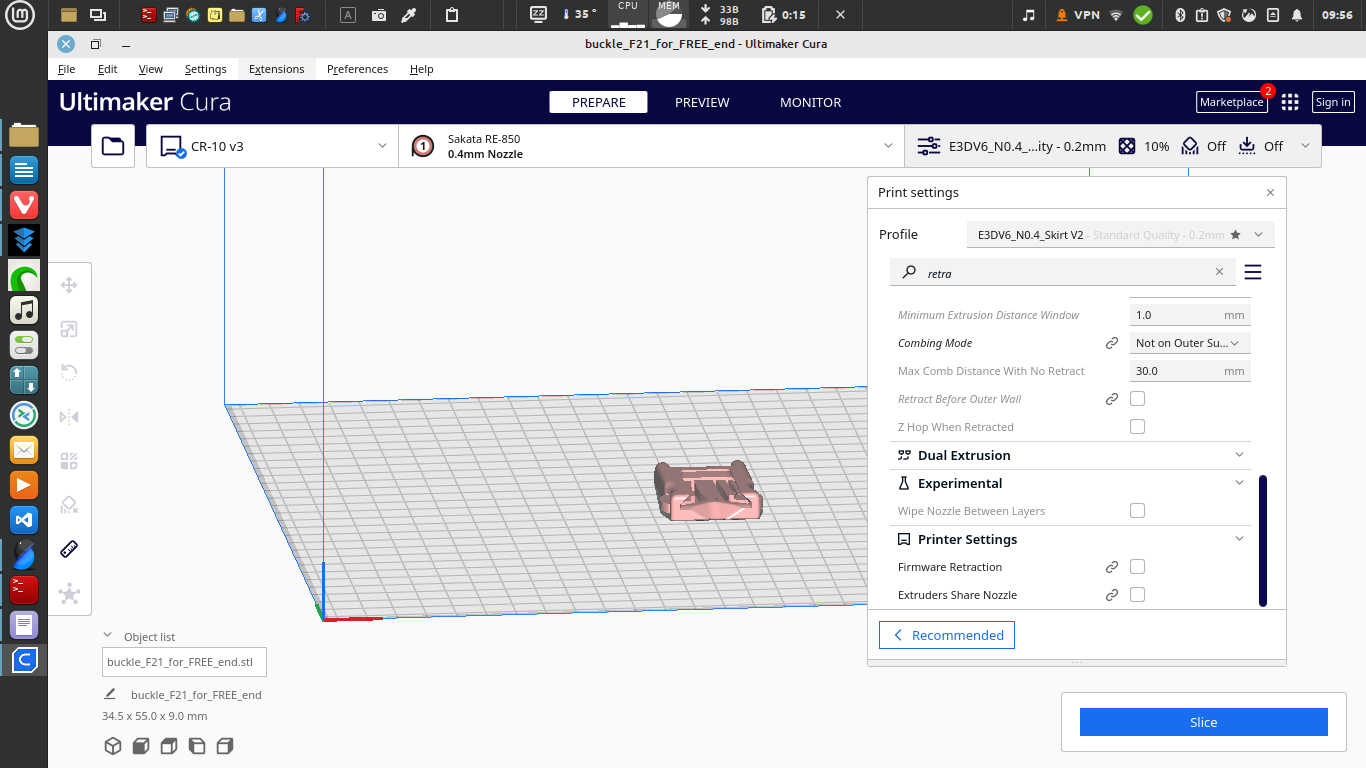The width and height of the screenshot is (1366, 768).
Task: Open the settings visibility hamburger menu
Action: pos(1252,272)
